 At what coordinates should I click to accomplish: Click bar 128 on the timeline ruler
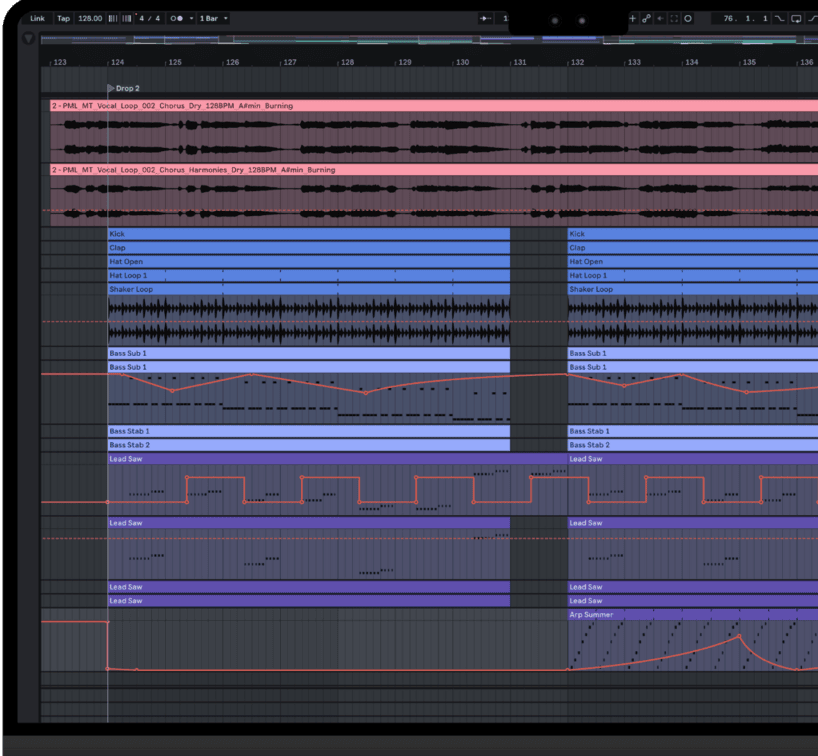tap(347, 62)
